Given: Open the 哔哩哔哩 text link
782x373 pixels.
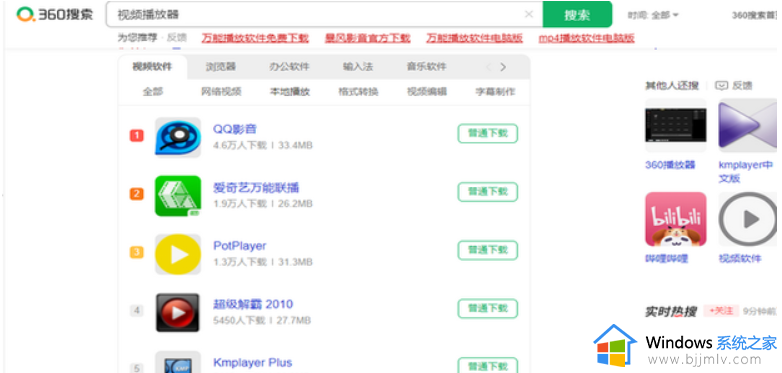Looking at the screenshot, I should pos(667,258).
